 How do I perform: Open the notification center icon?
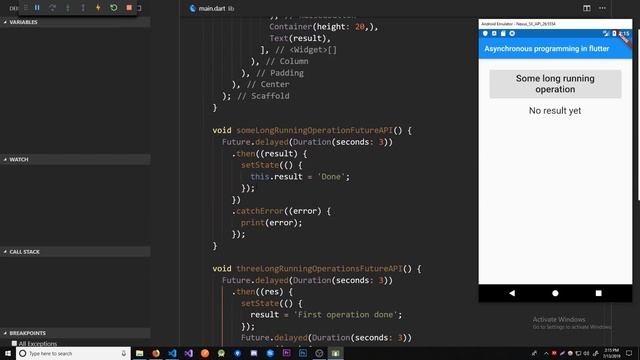[629, 353]
